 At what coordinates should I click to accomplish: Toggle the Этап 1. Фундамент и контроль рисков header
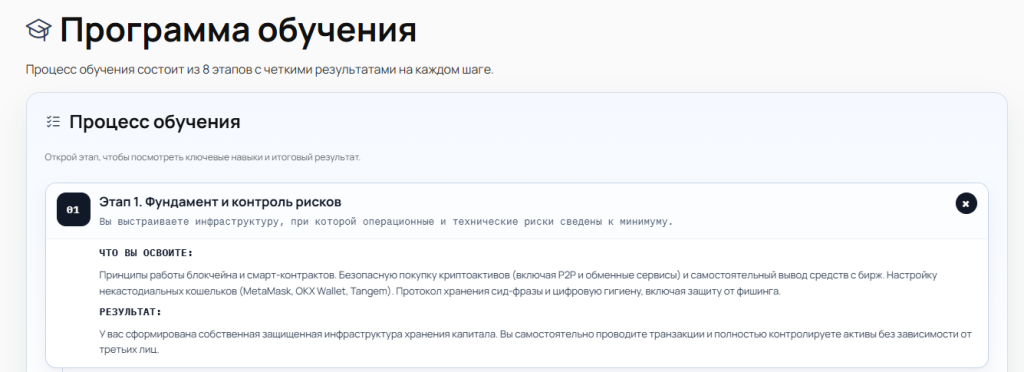coord(517,211)
